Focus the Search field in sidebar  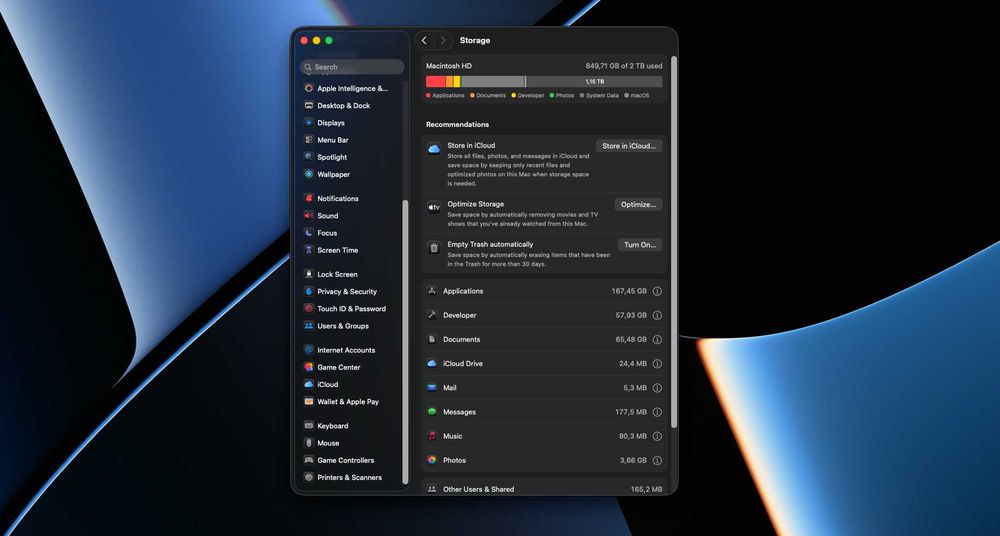pos(352,67)
